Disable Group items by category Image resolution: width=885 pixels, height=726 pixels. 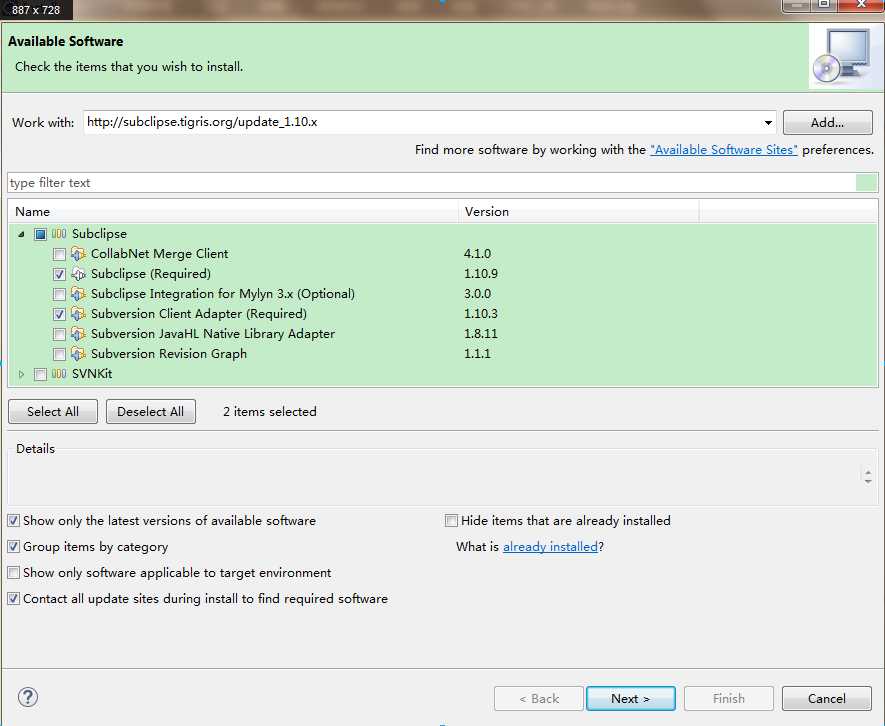click(14, 546)
